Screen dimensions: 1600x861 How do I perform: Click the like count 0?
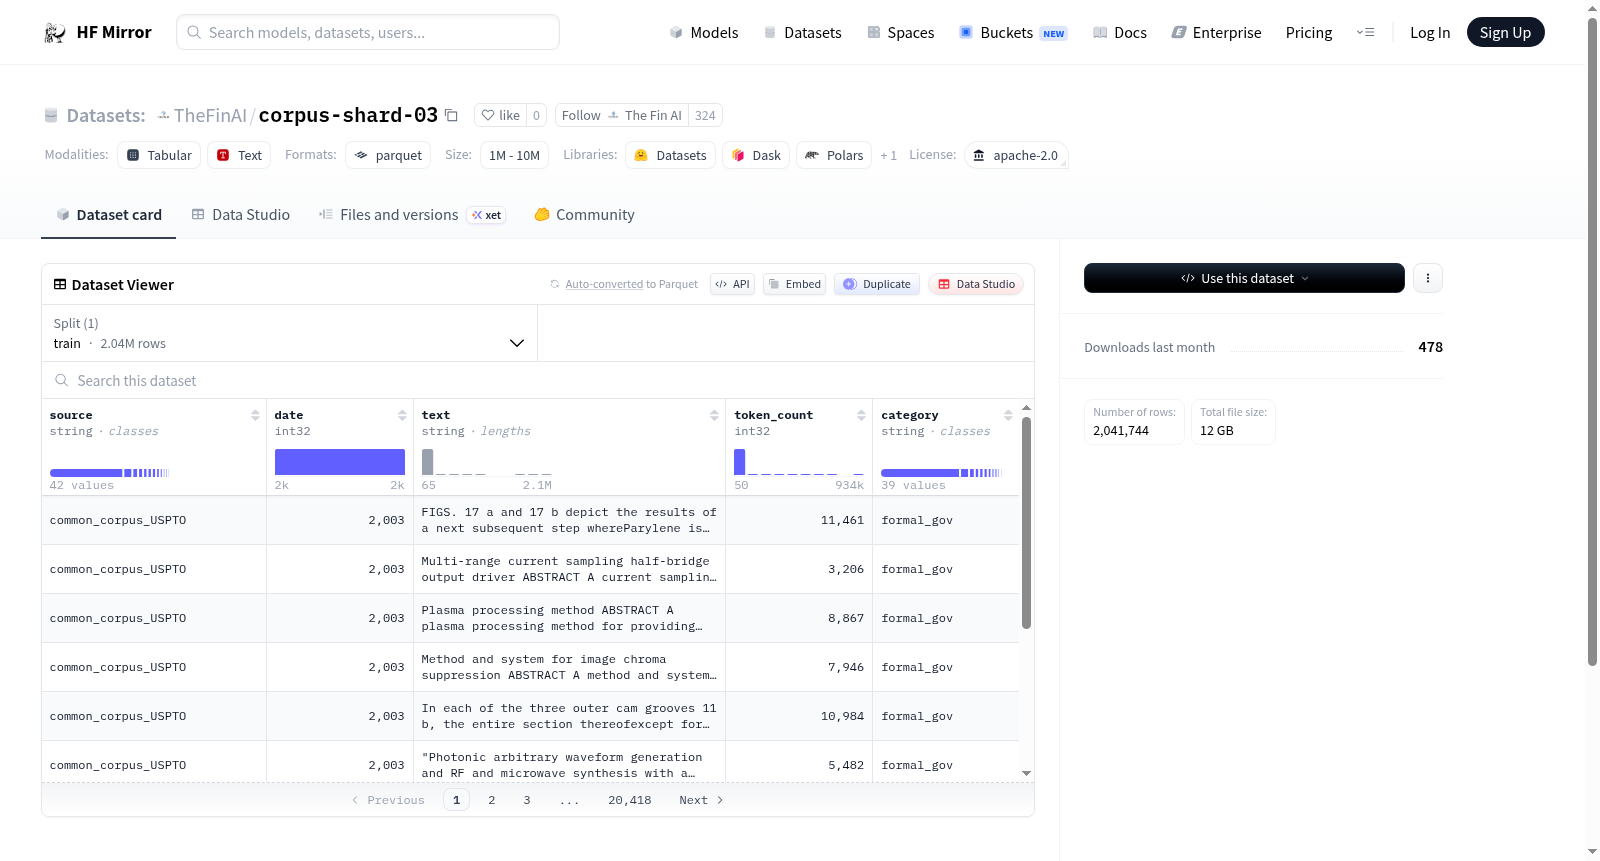click(x=536, y=115)
